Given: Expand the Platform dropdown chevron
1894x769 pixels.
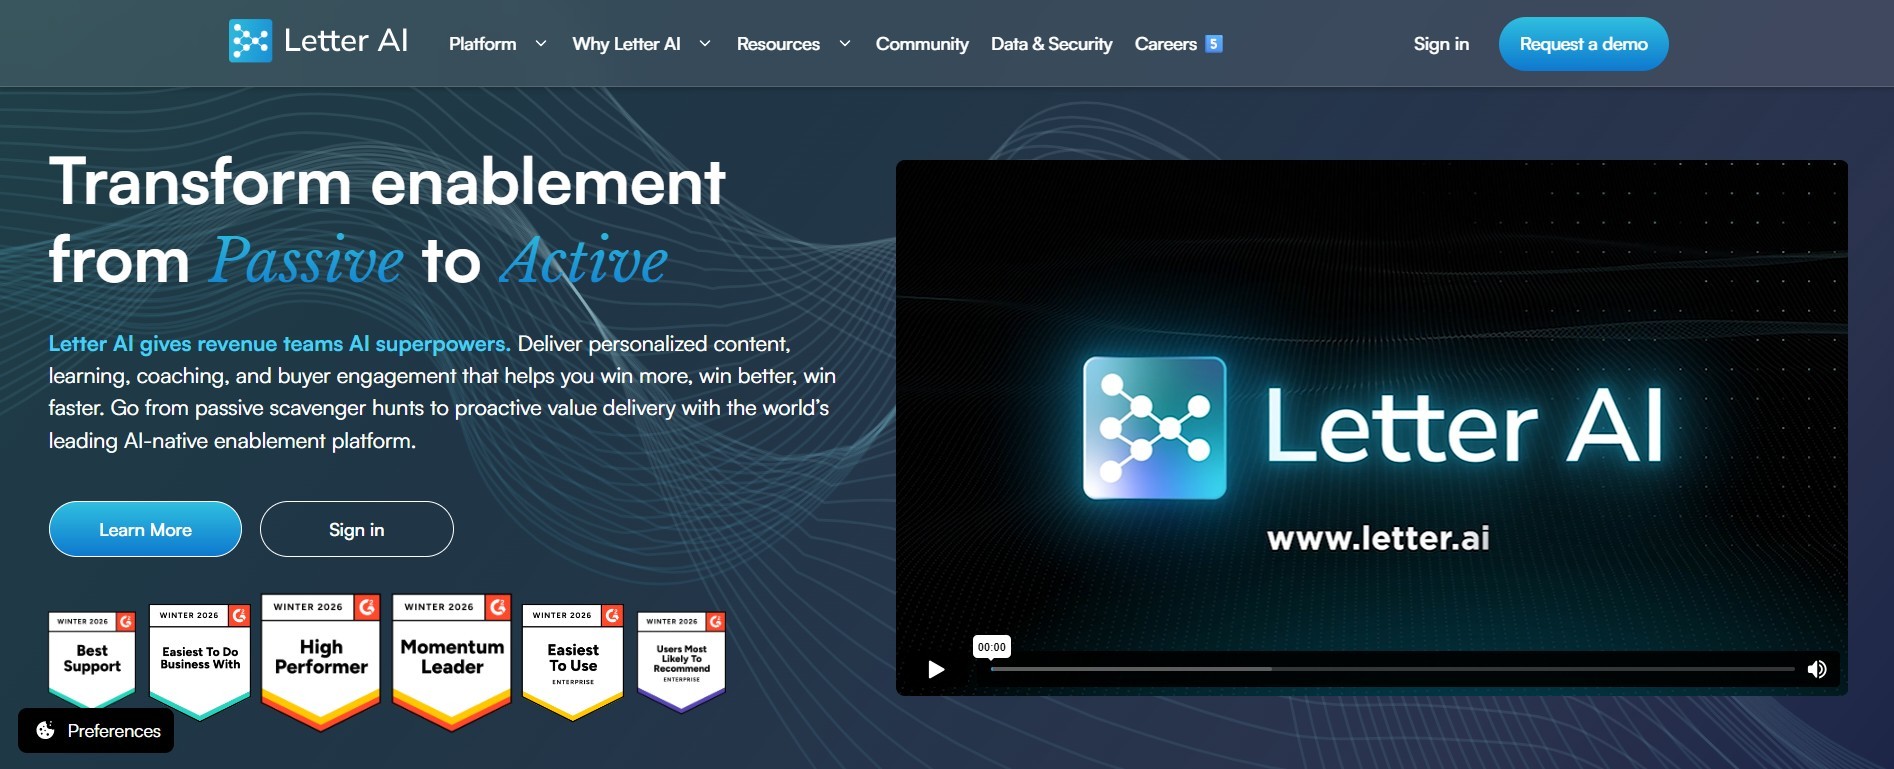Looking at the screenshot, I should (x=541, y=44).
